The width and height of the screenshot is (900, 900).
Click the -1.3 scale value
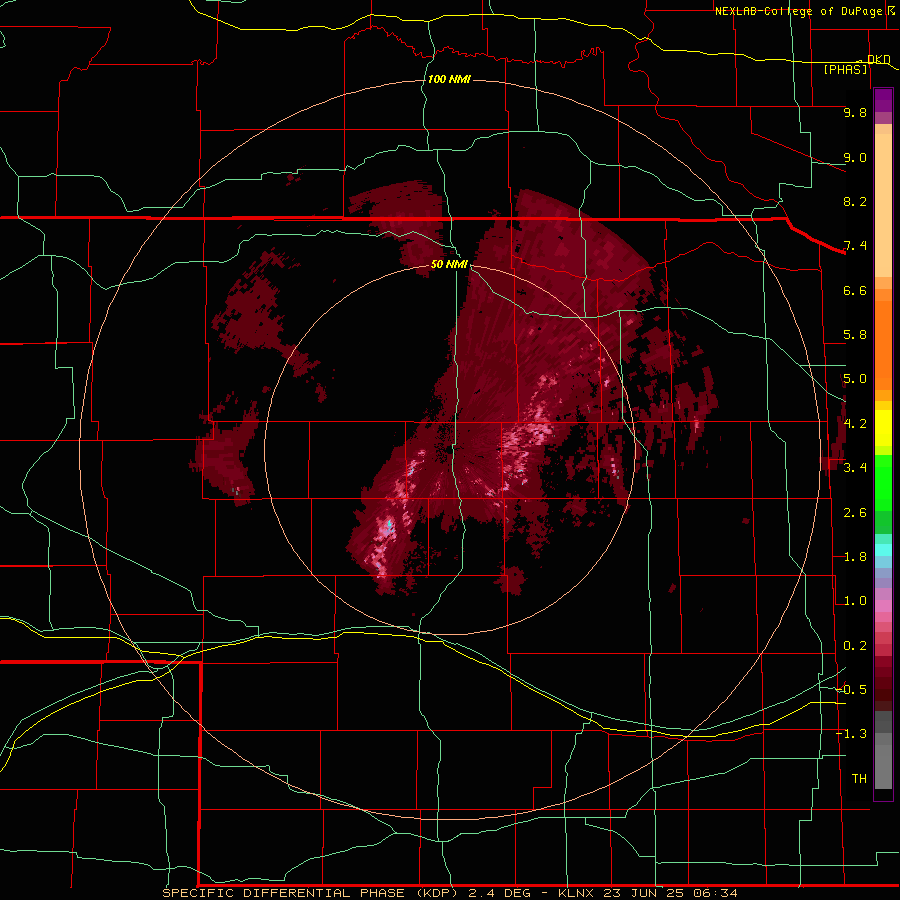[x=852, y=734]
